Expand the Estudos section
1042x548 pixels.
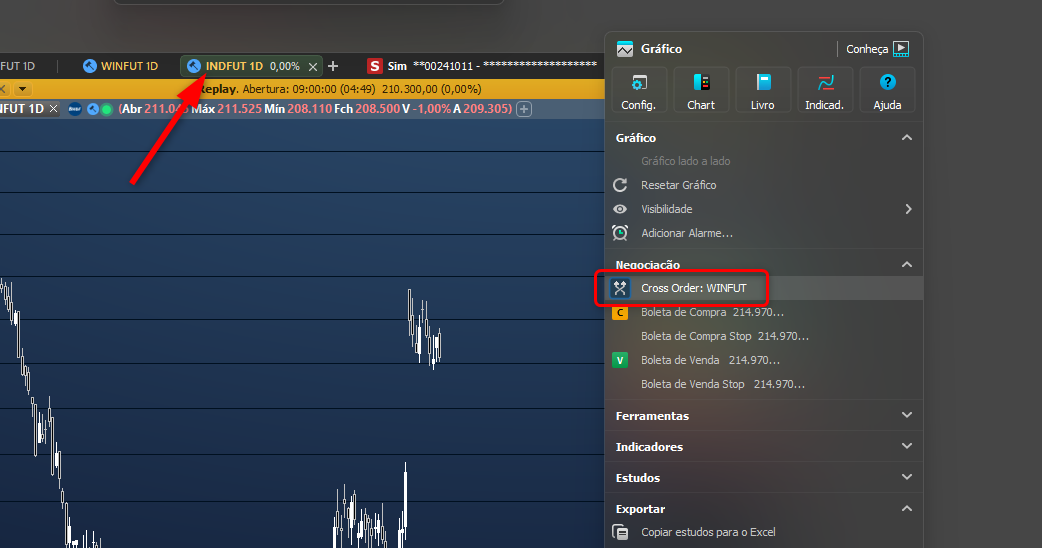pos(906,477)
